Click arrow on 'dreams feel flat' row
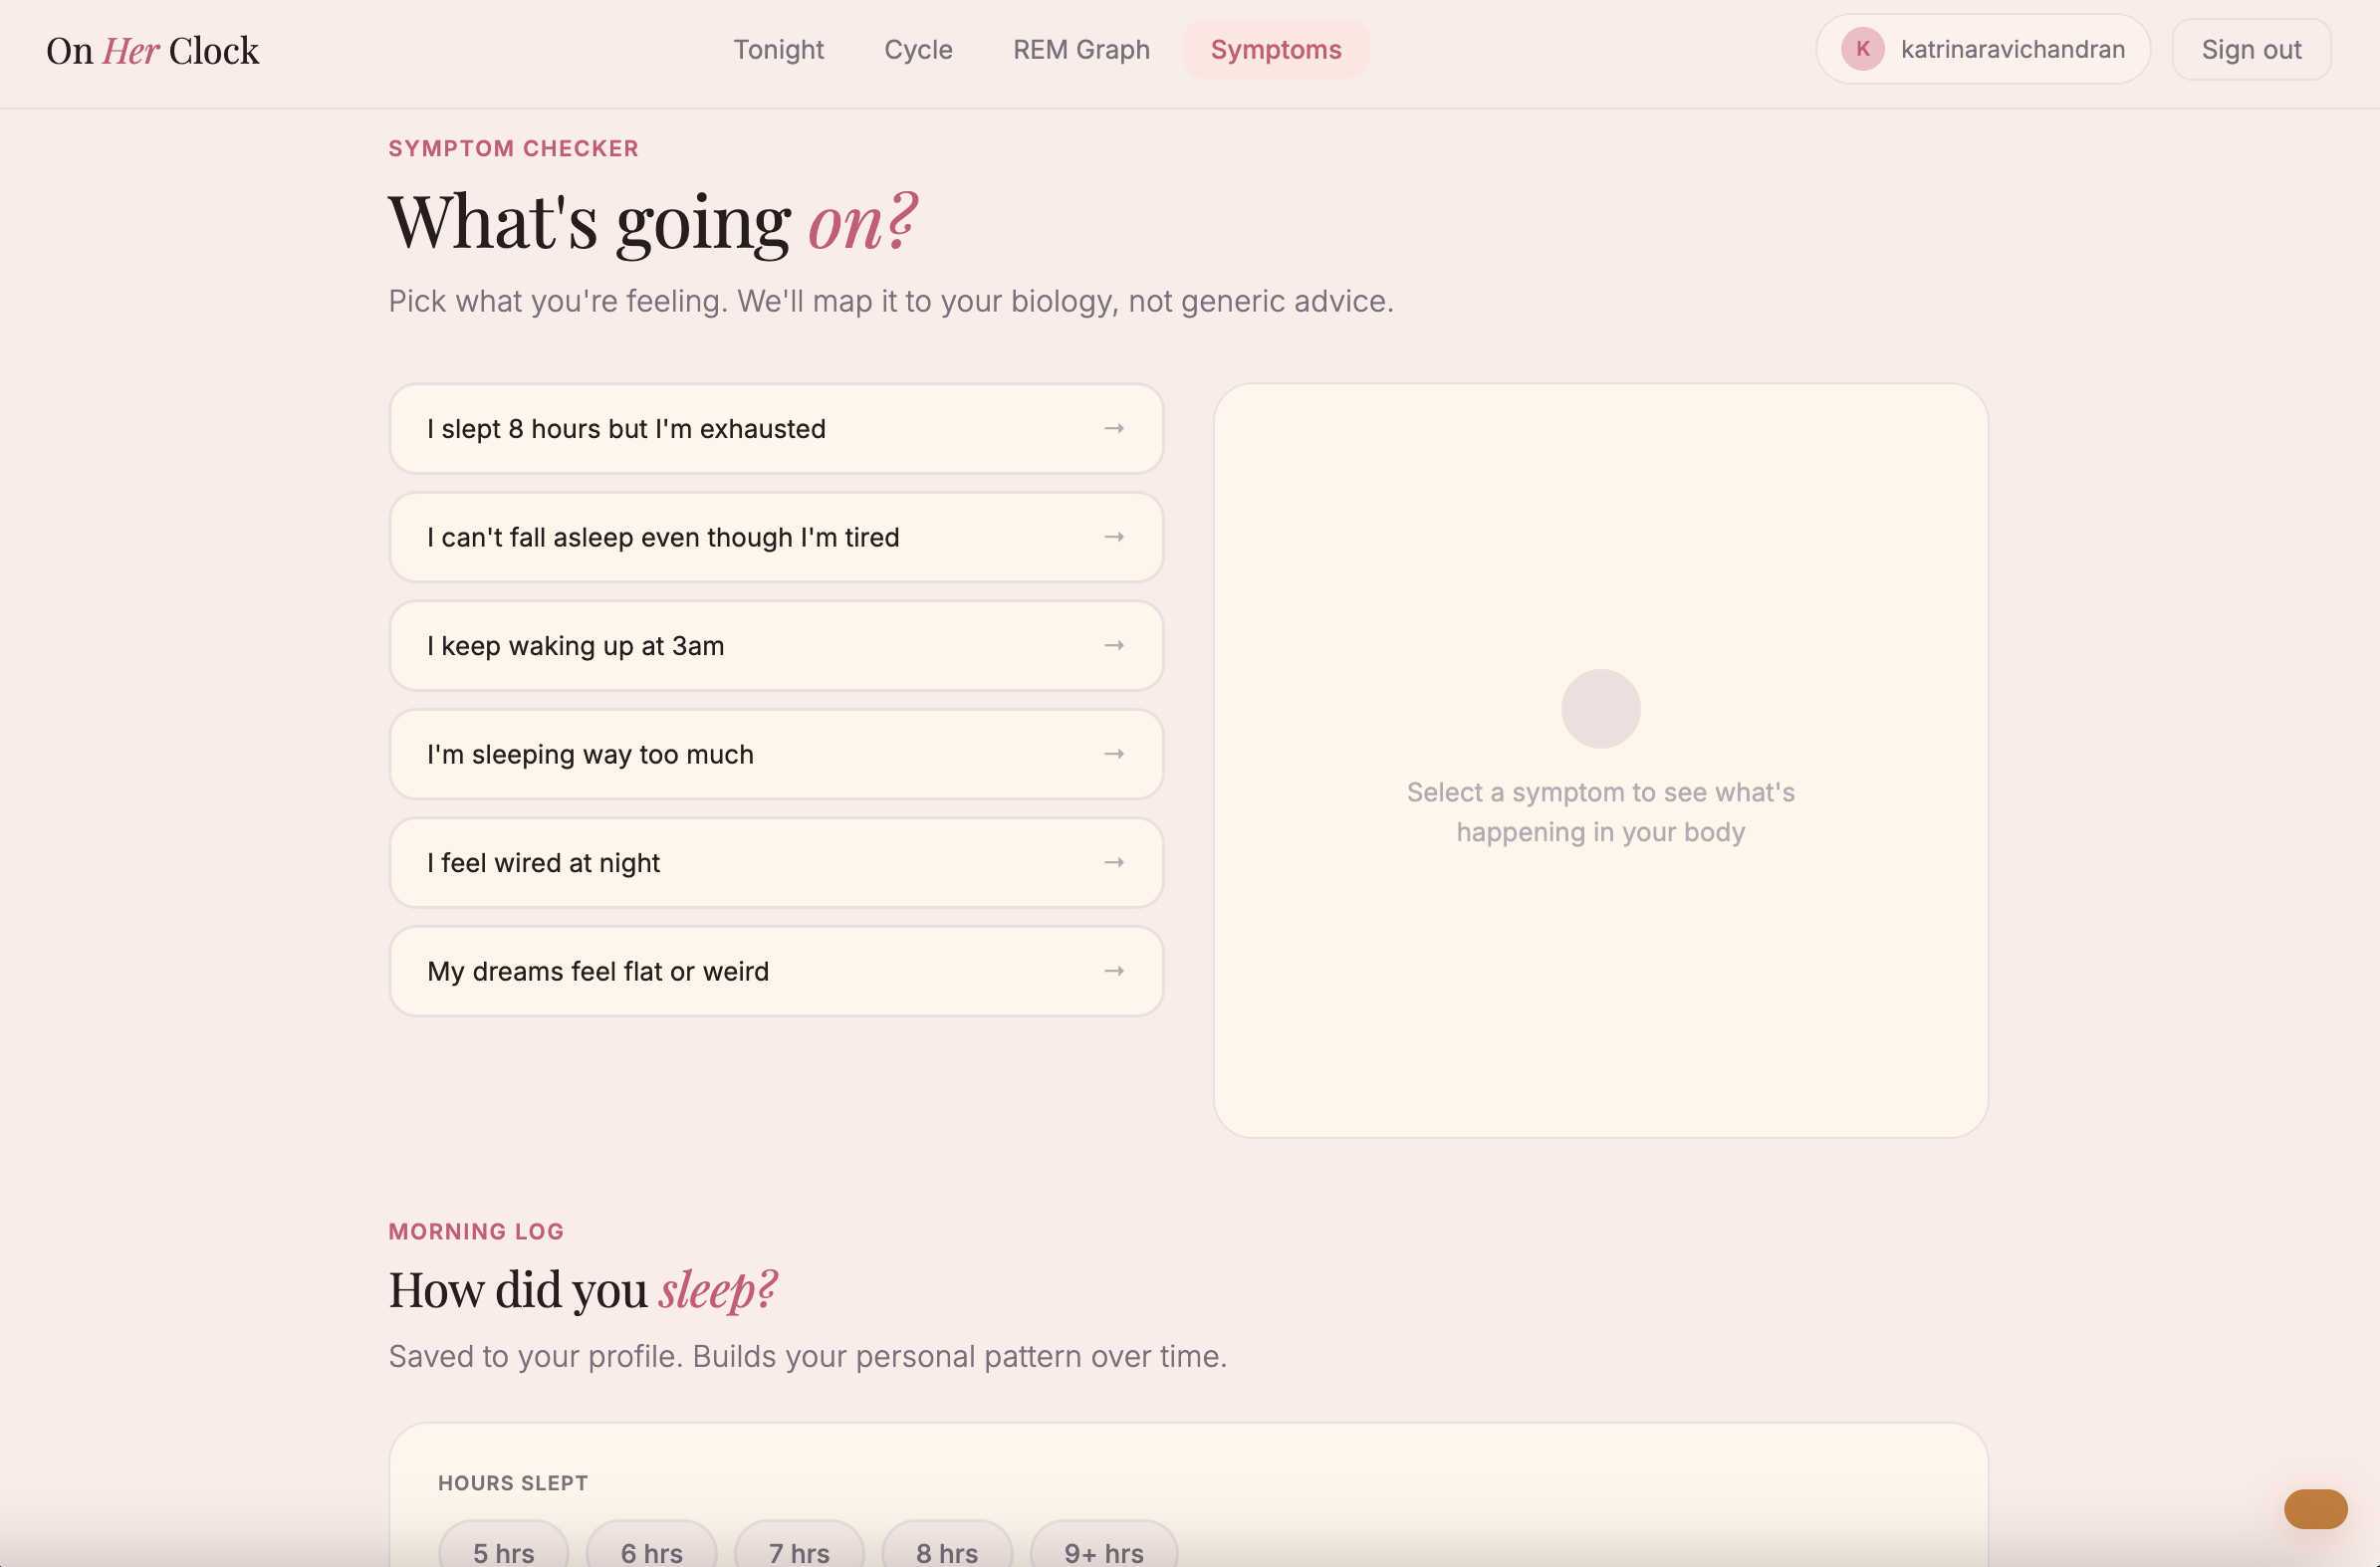This screenshot has width=2380, height=1567. (x=1114, y=971)
